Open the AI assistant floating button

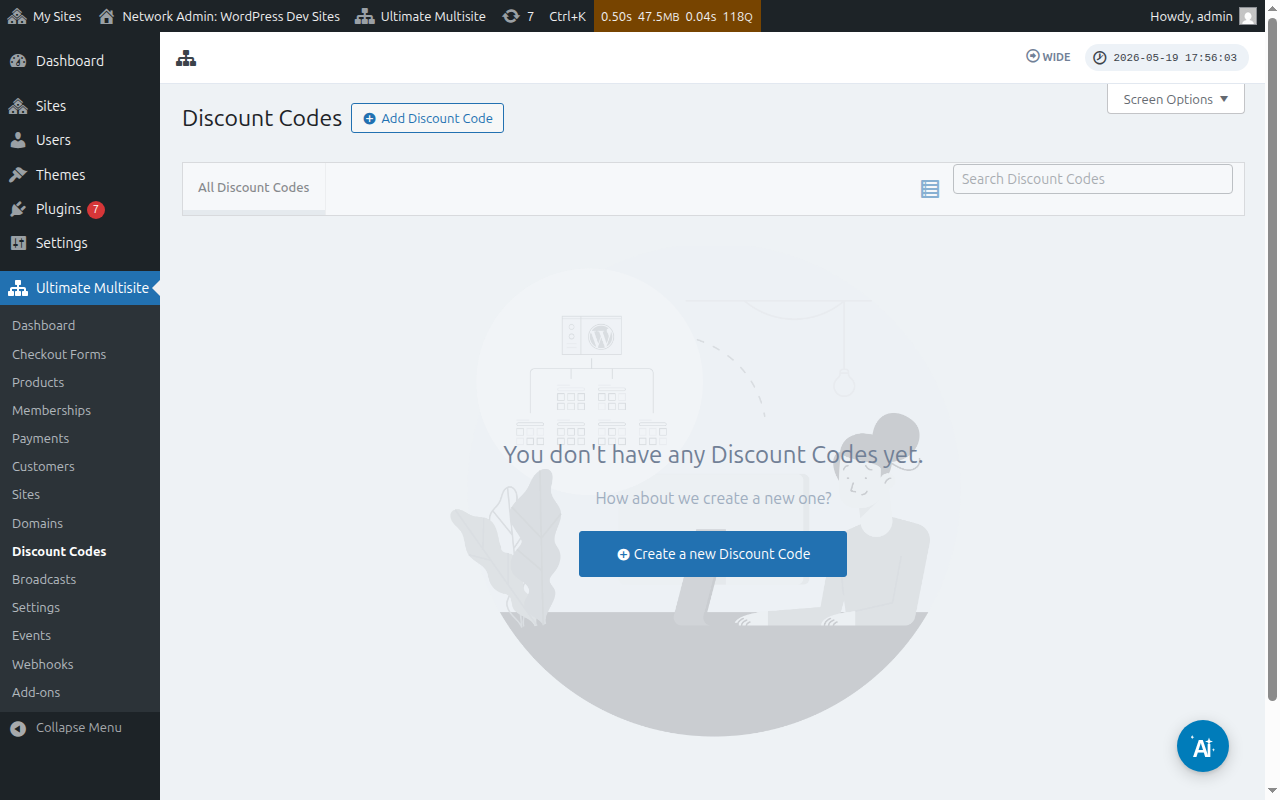click(x=1203, y=746)
